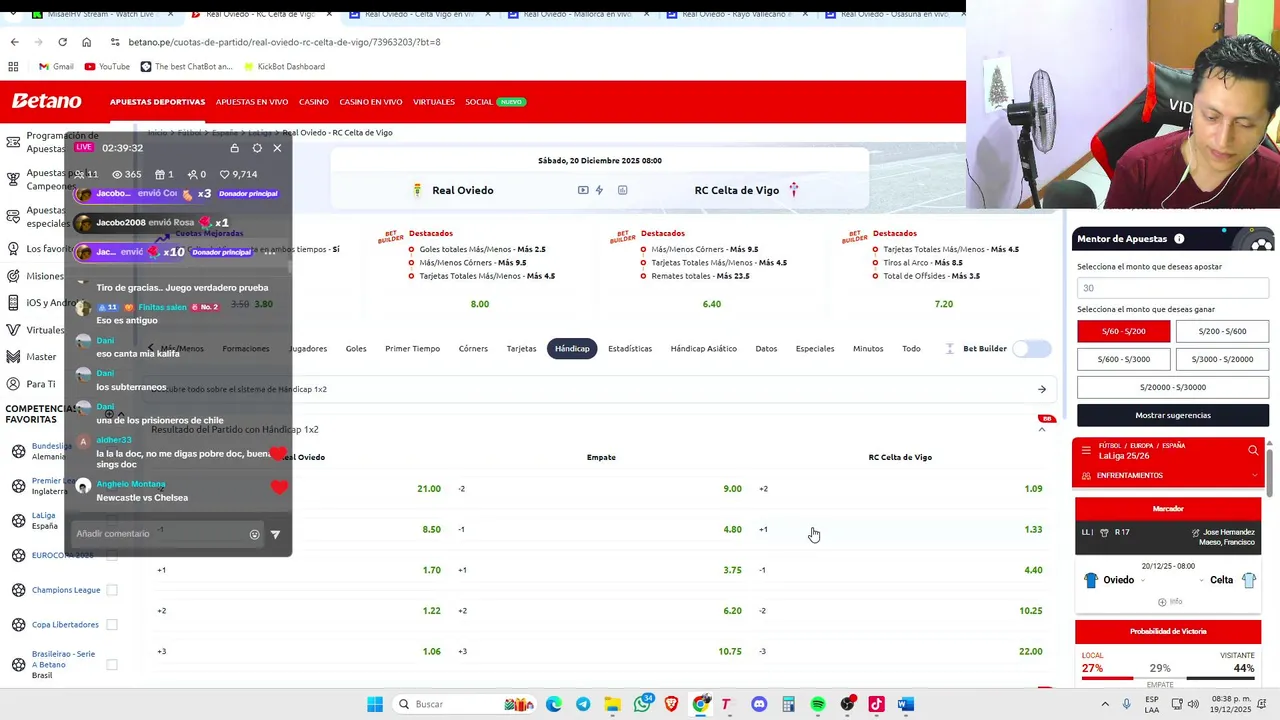Select the Hándicap market tab
Image resolution: width=1280 pixels, height=720 pixels.
pos(572,348)
